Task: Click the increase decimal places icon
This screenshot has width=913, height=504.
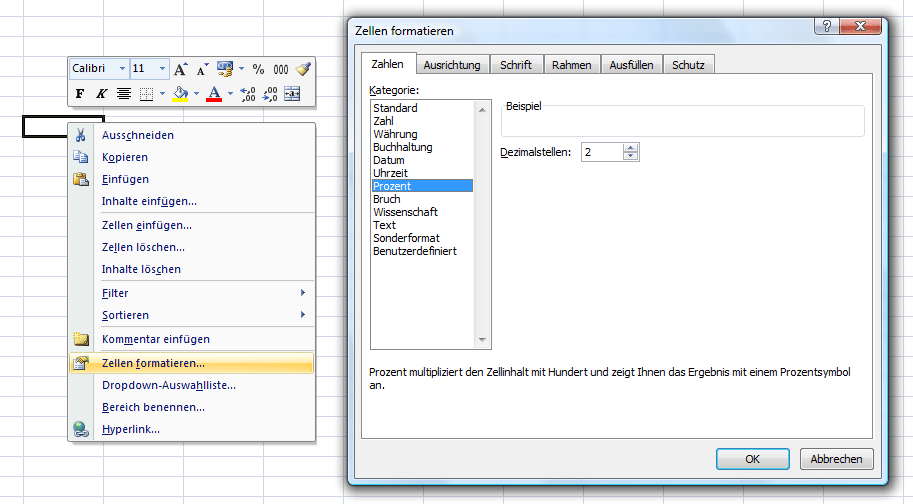Action: tap(248, 94)
